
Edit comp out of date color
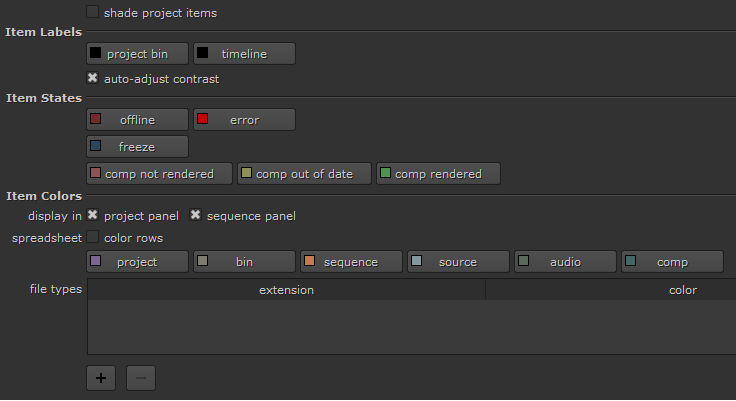pos(304,174)
